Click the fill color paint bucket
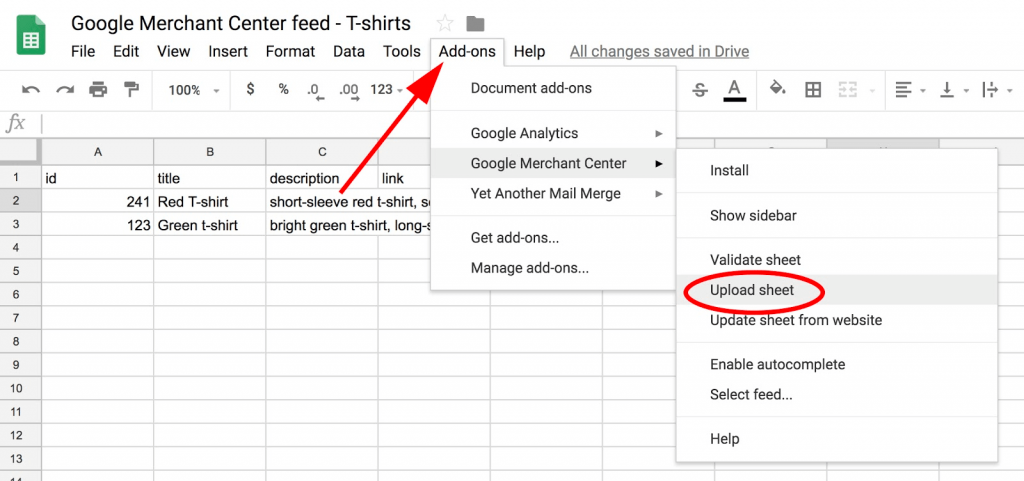 (777, 90)
